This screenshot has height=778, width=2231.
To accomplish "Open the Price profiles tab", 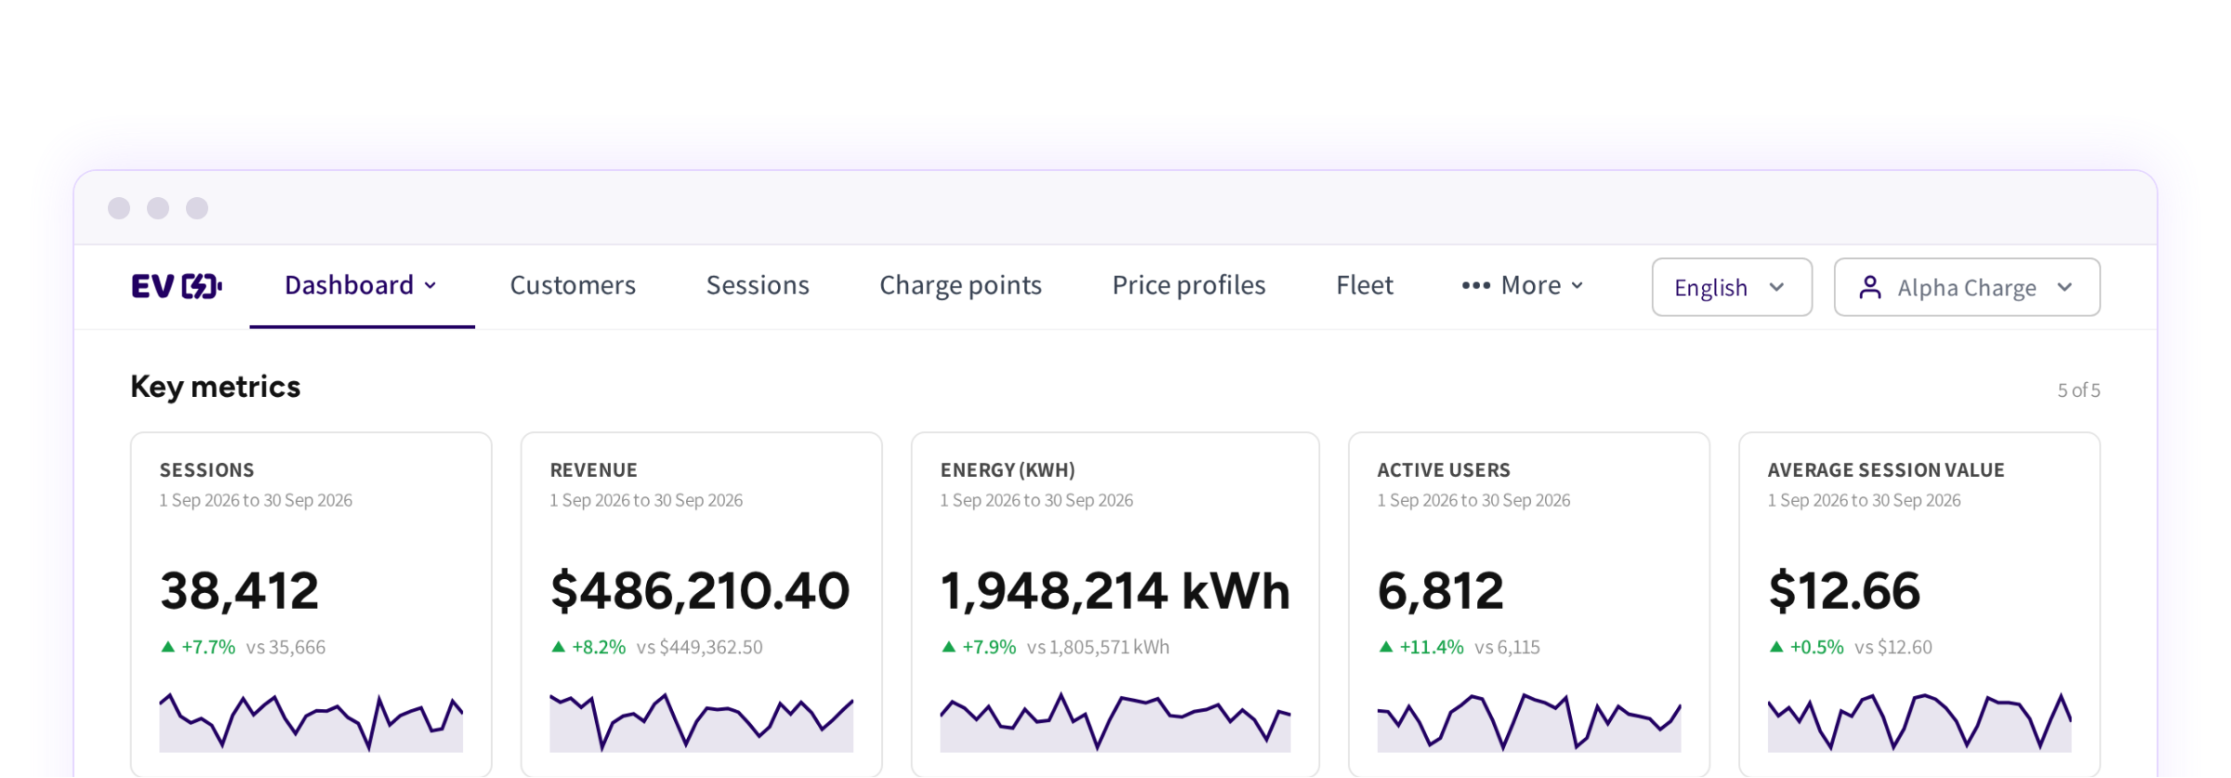I will tap(1189, 286).
